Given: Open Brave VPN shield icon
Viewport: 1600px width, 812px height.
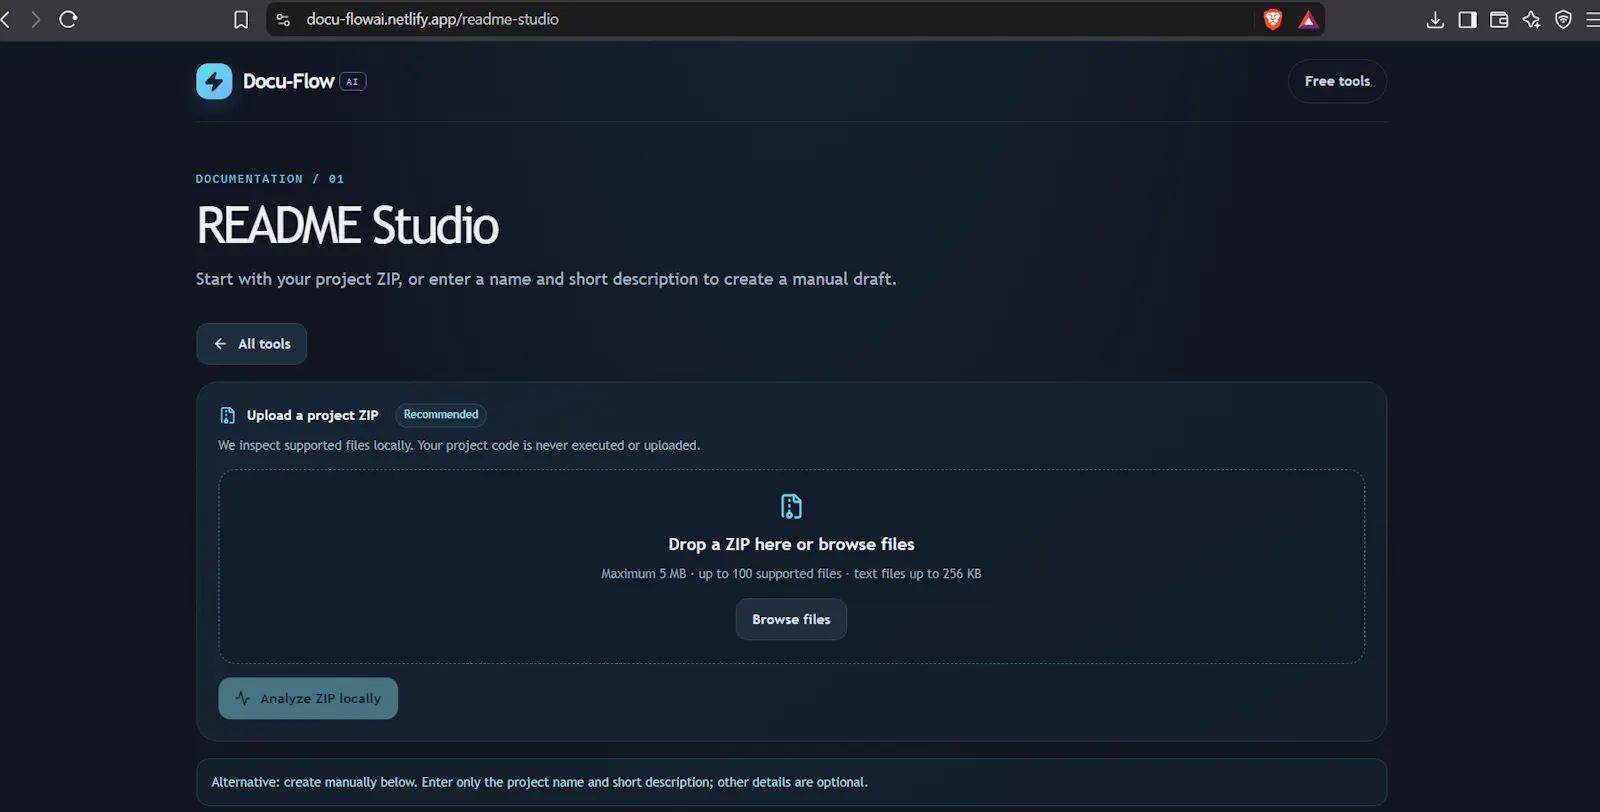Looking at the screenshot, I should pyautogui.click(x=1563, y=19).
